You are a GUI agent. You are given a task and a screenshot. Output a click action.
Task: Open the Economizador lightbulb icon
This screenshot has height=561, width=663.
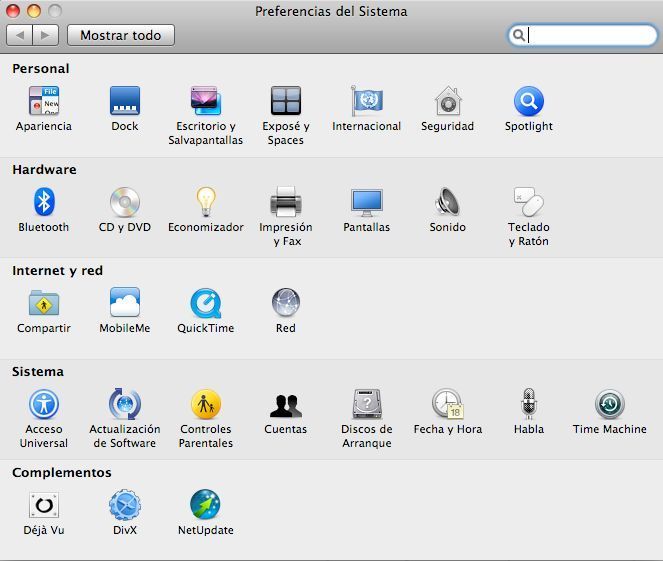(206, 202)
